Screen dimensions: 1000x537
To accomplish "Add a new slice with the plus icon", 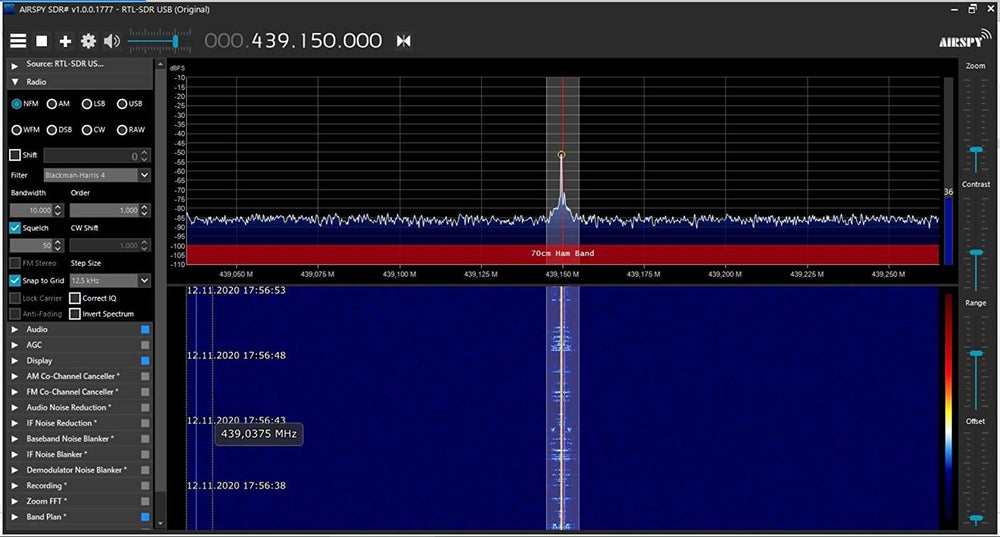I will tap(65, 41).
